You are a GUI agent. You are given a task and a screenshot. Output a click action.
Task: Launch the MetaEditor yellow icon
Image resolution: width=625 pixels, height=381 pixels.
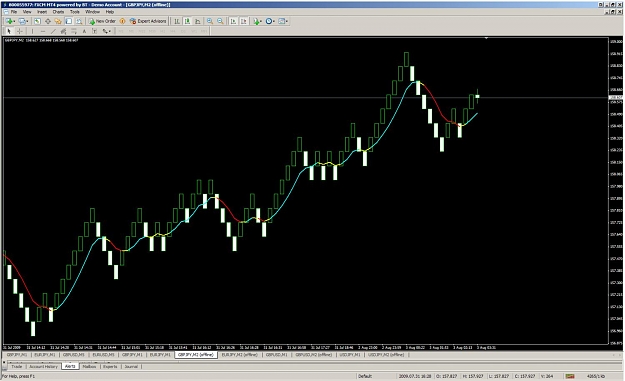[x=122, y=21]
